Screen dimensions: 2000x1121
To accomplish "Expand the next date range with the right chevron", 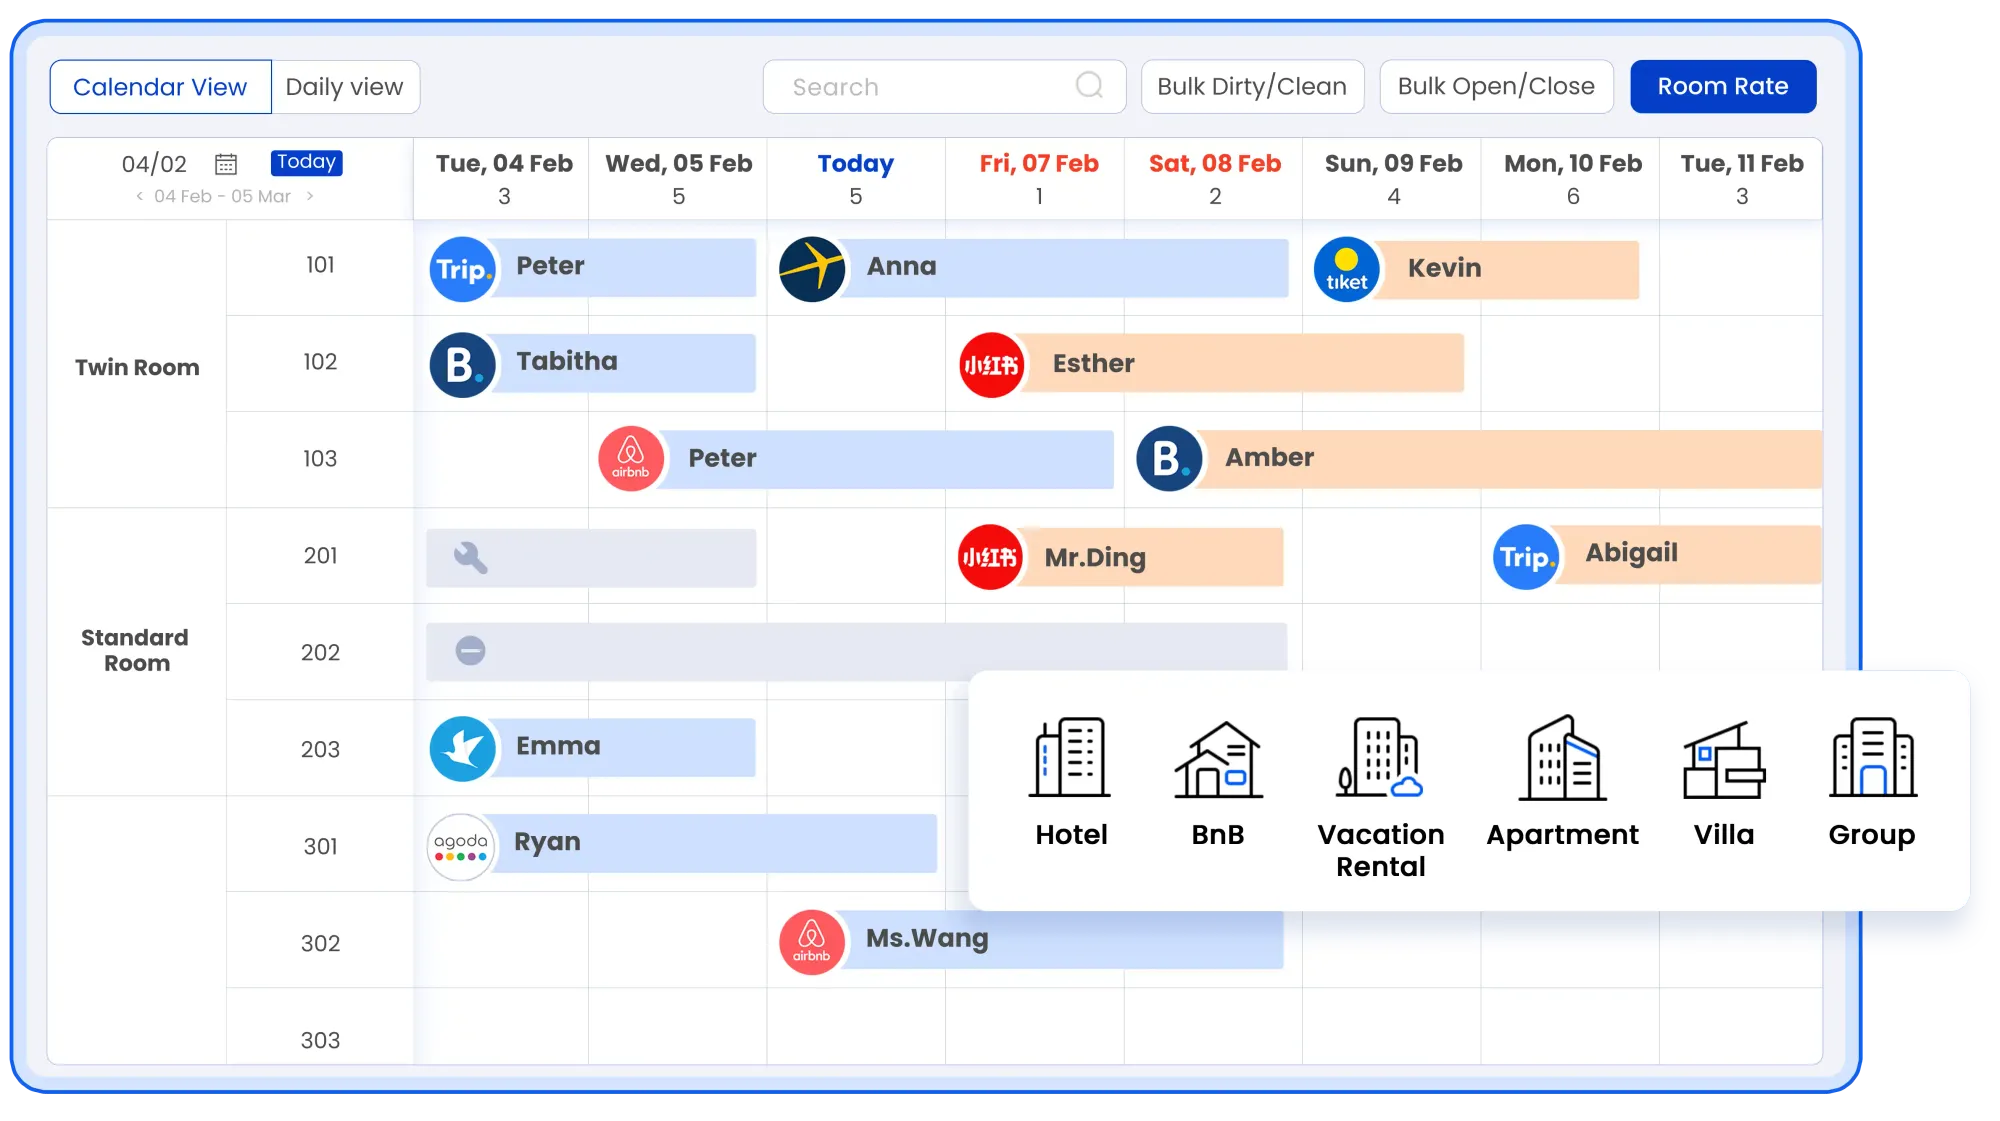I will coord(312,196).
